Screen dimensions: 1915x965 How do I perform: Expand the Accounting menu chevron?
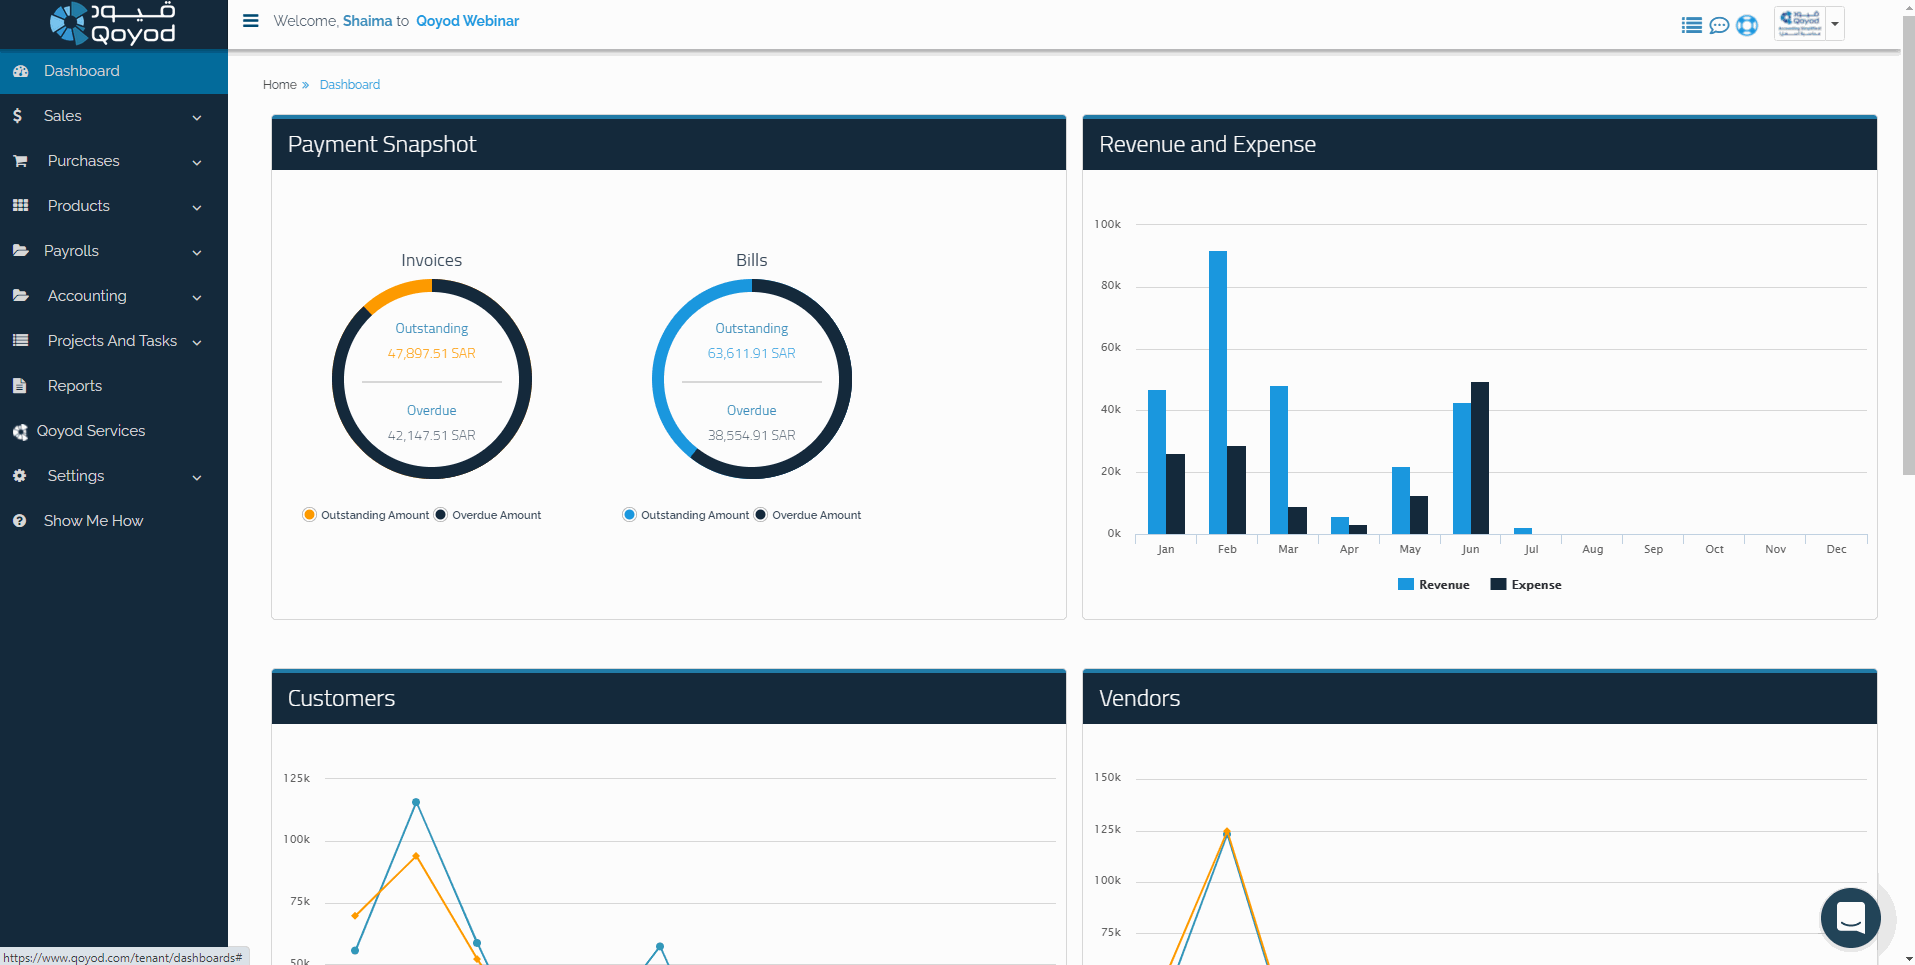click(x=197, y=297)
